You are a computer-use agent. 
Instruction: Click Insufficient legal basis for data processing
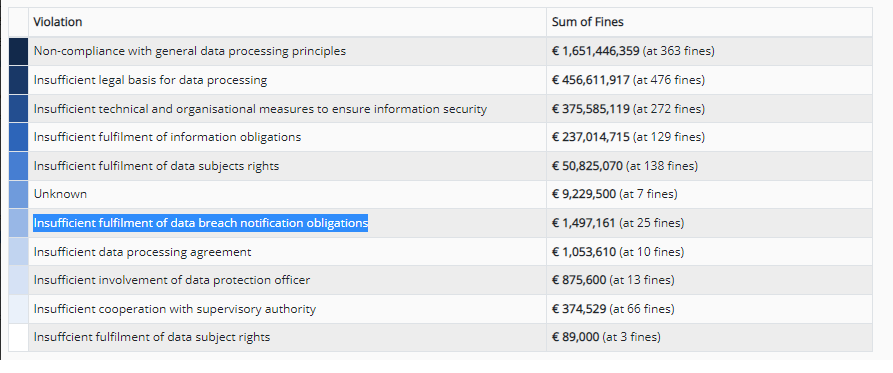[150, 80]
